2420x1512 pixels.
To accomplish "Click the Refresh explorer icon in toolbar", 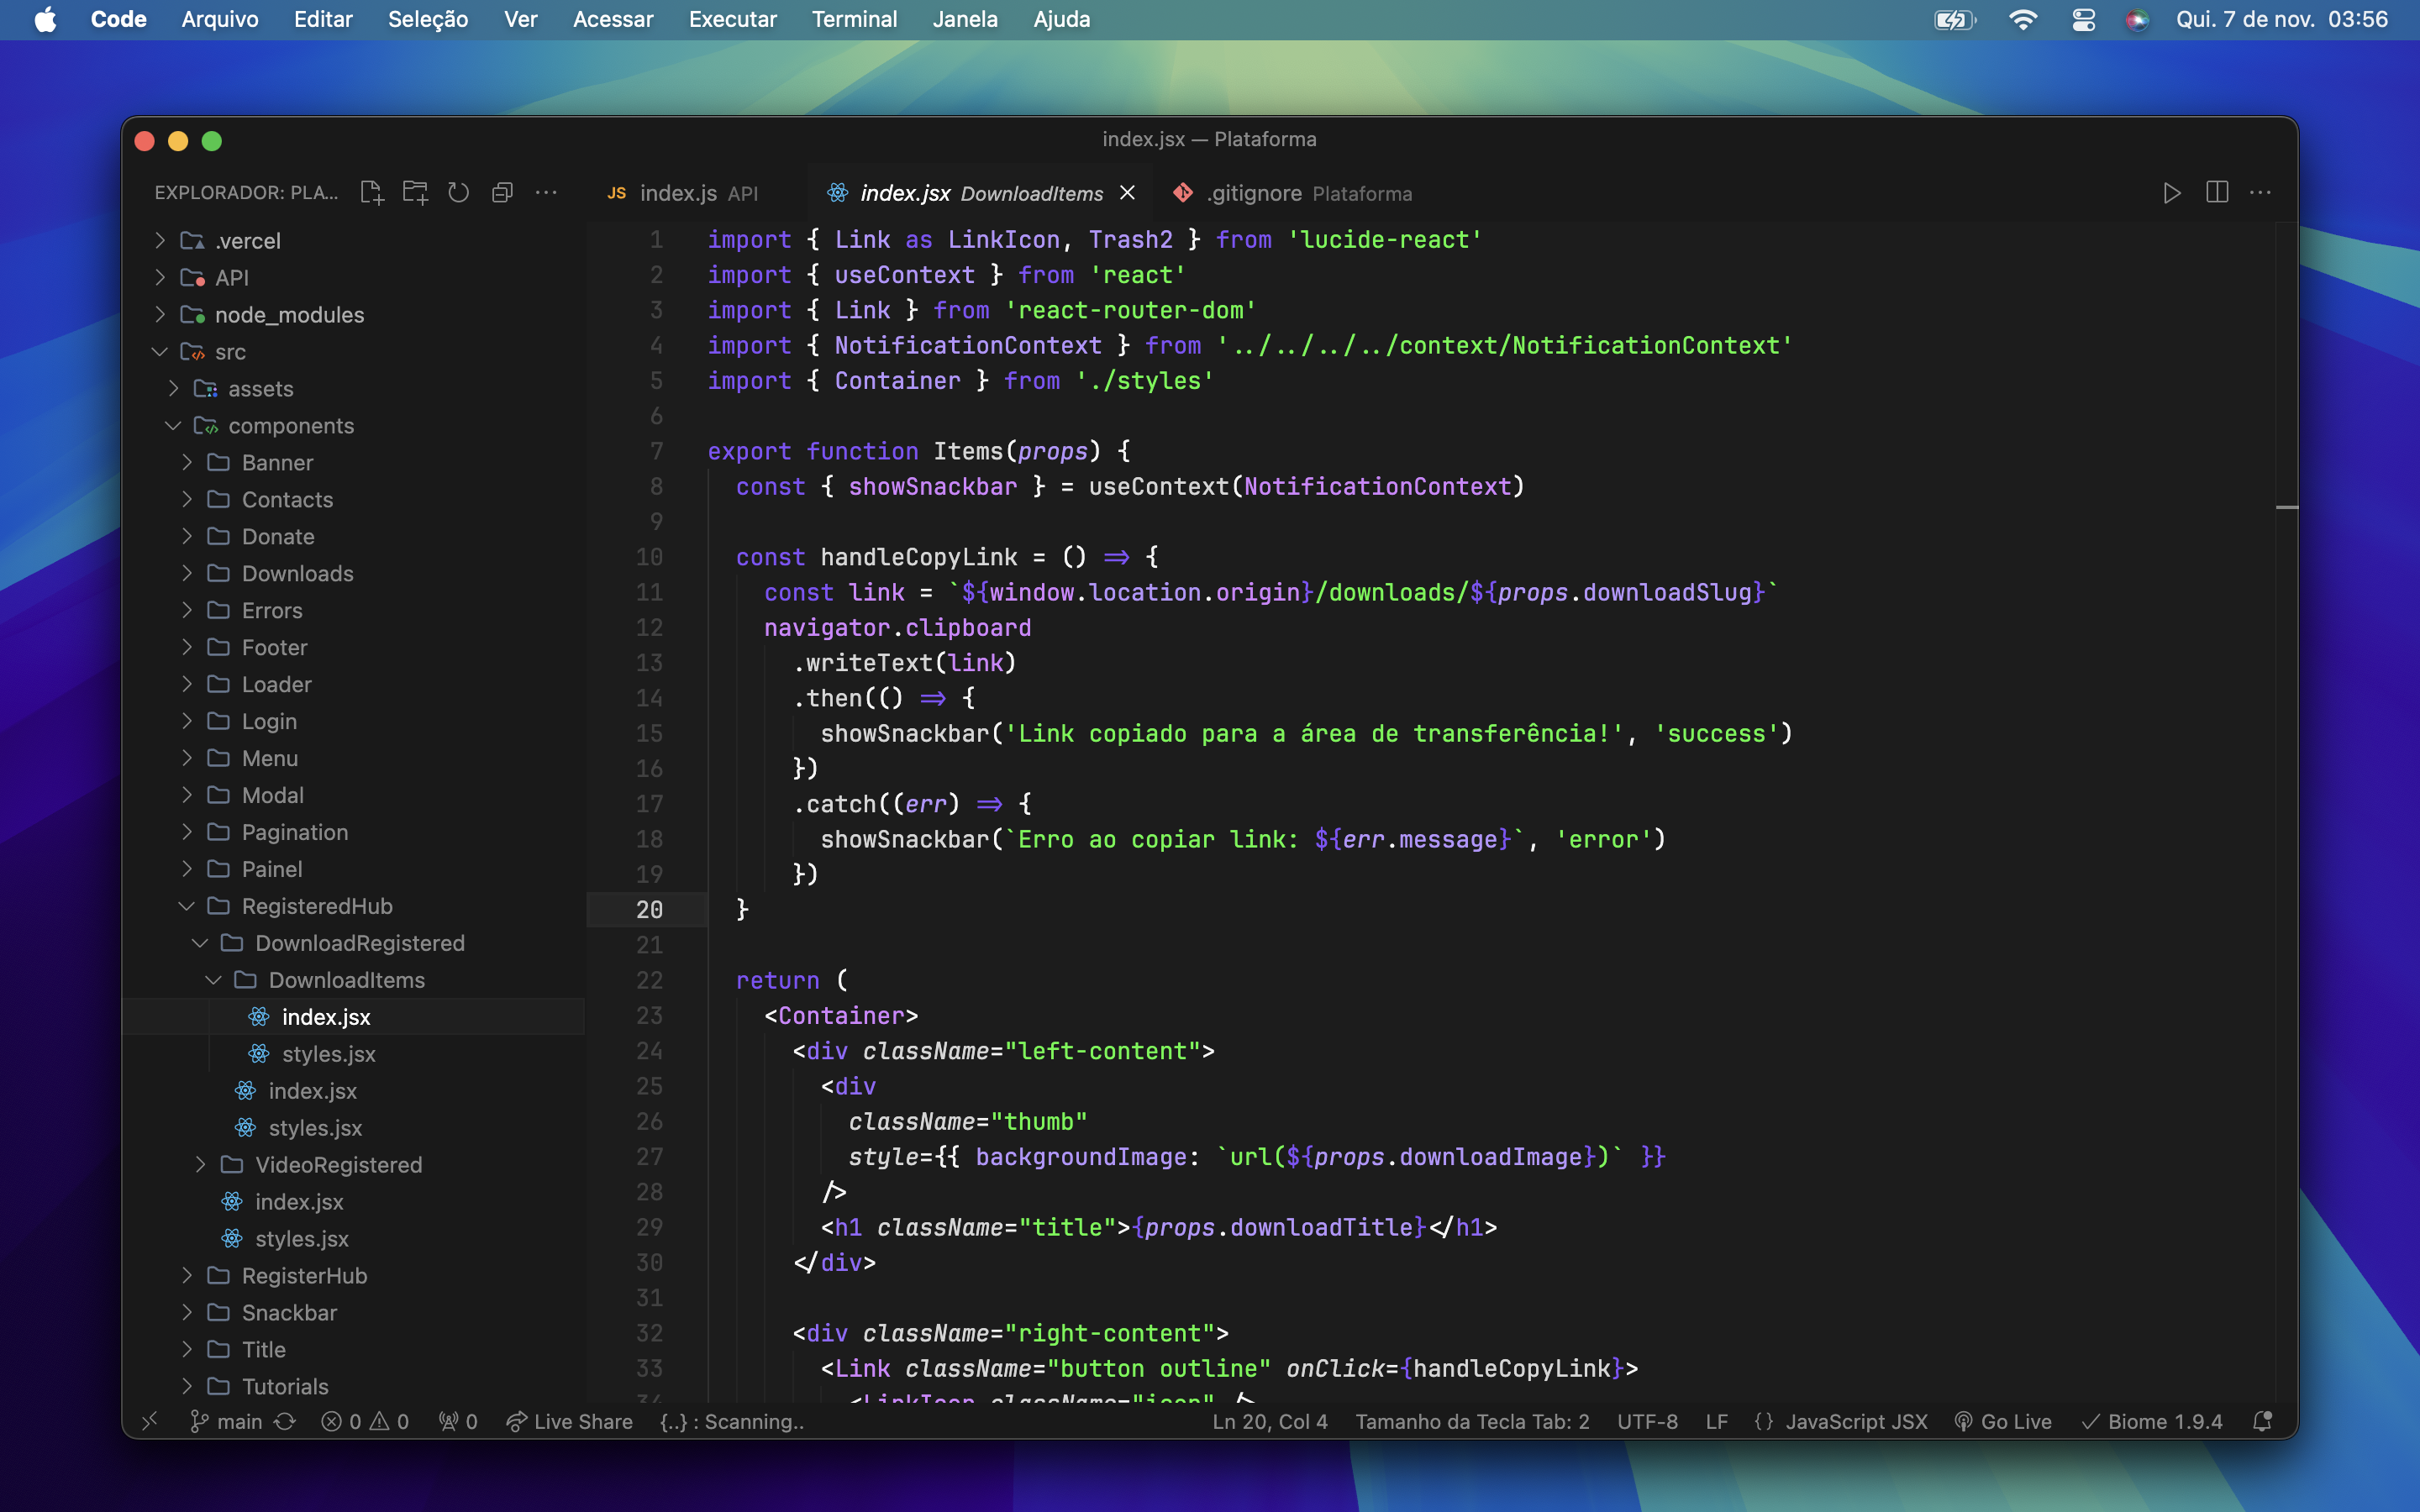I will [458, 192].
